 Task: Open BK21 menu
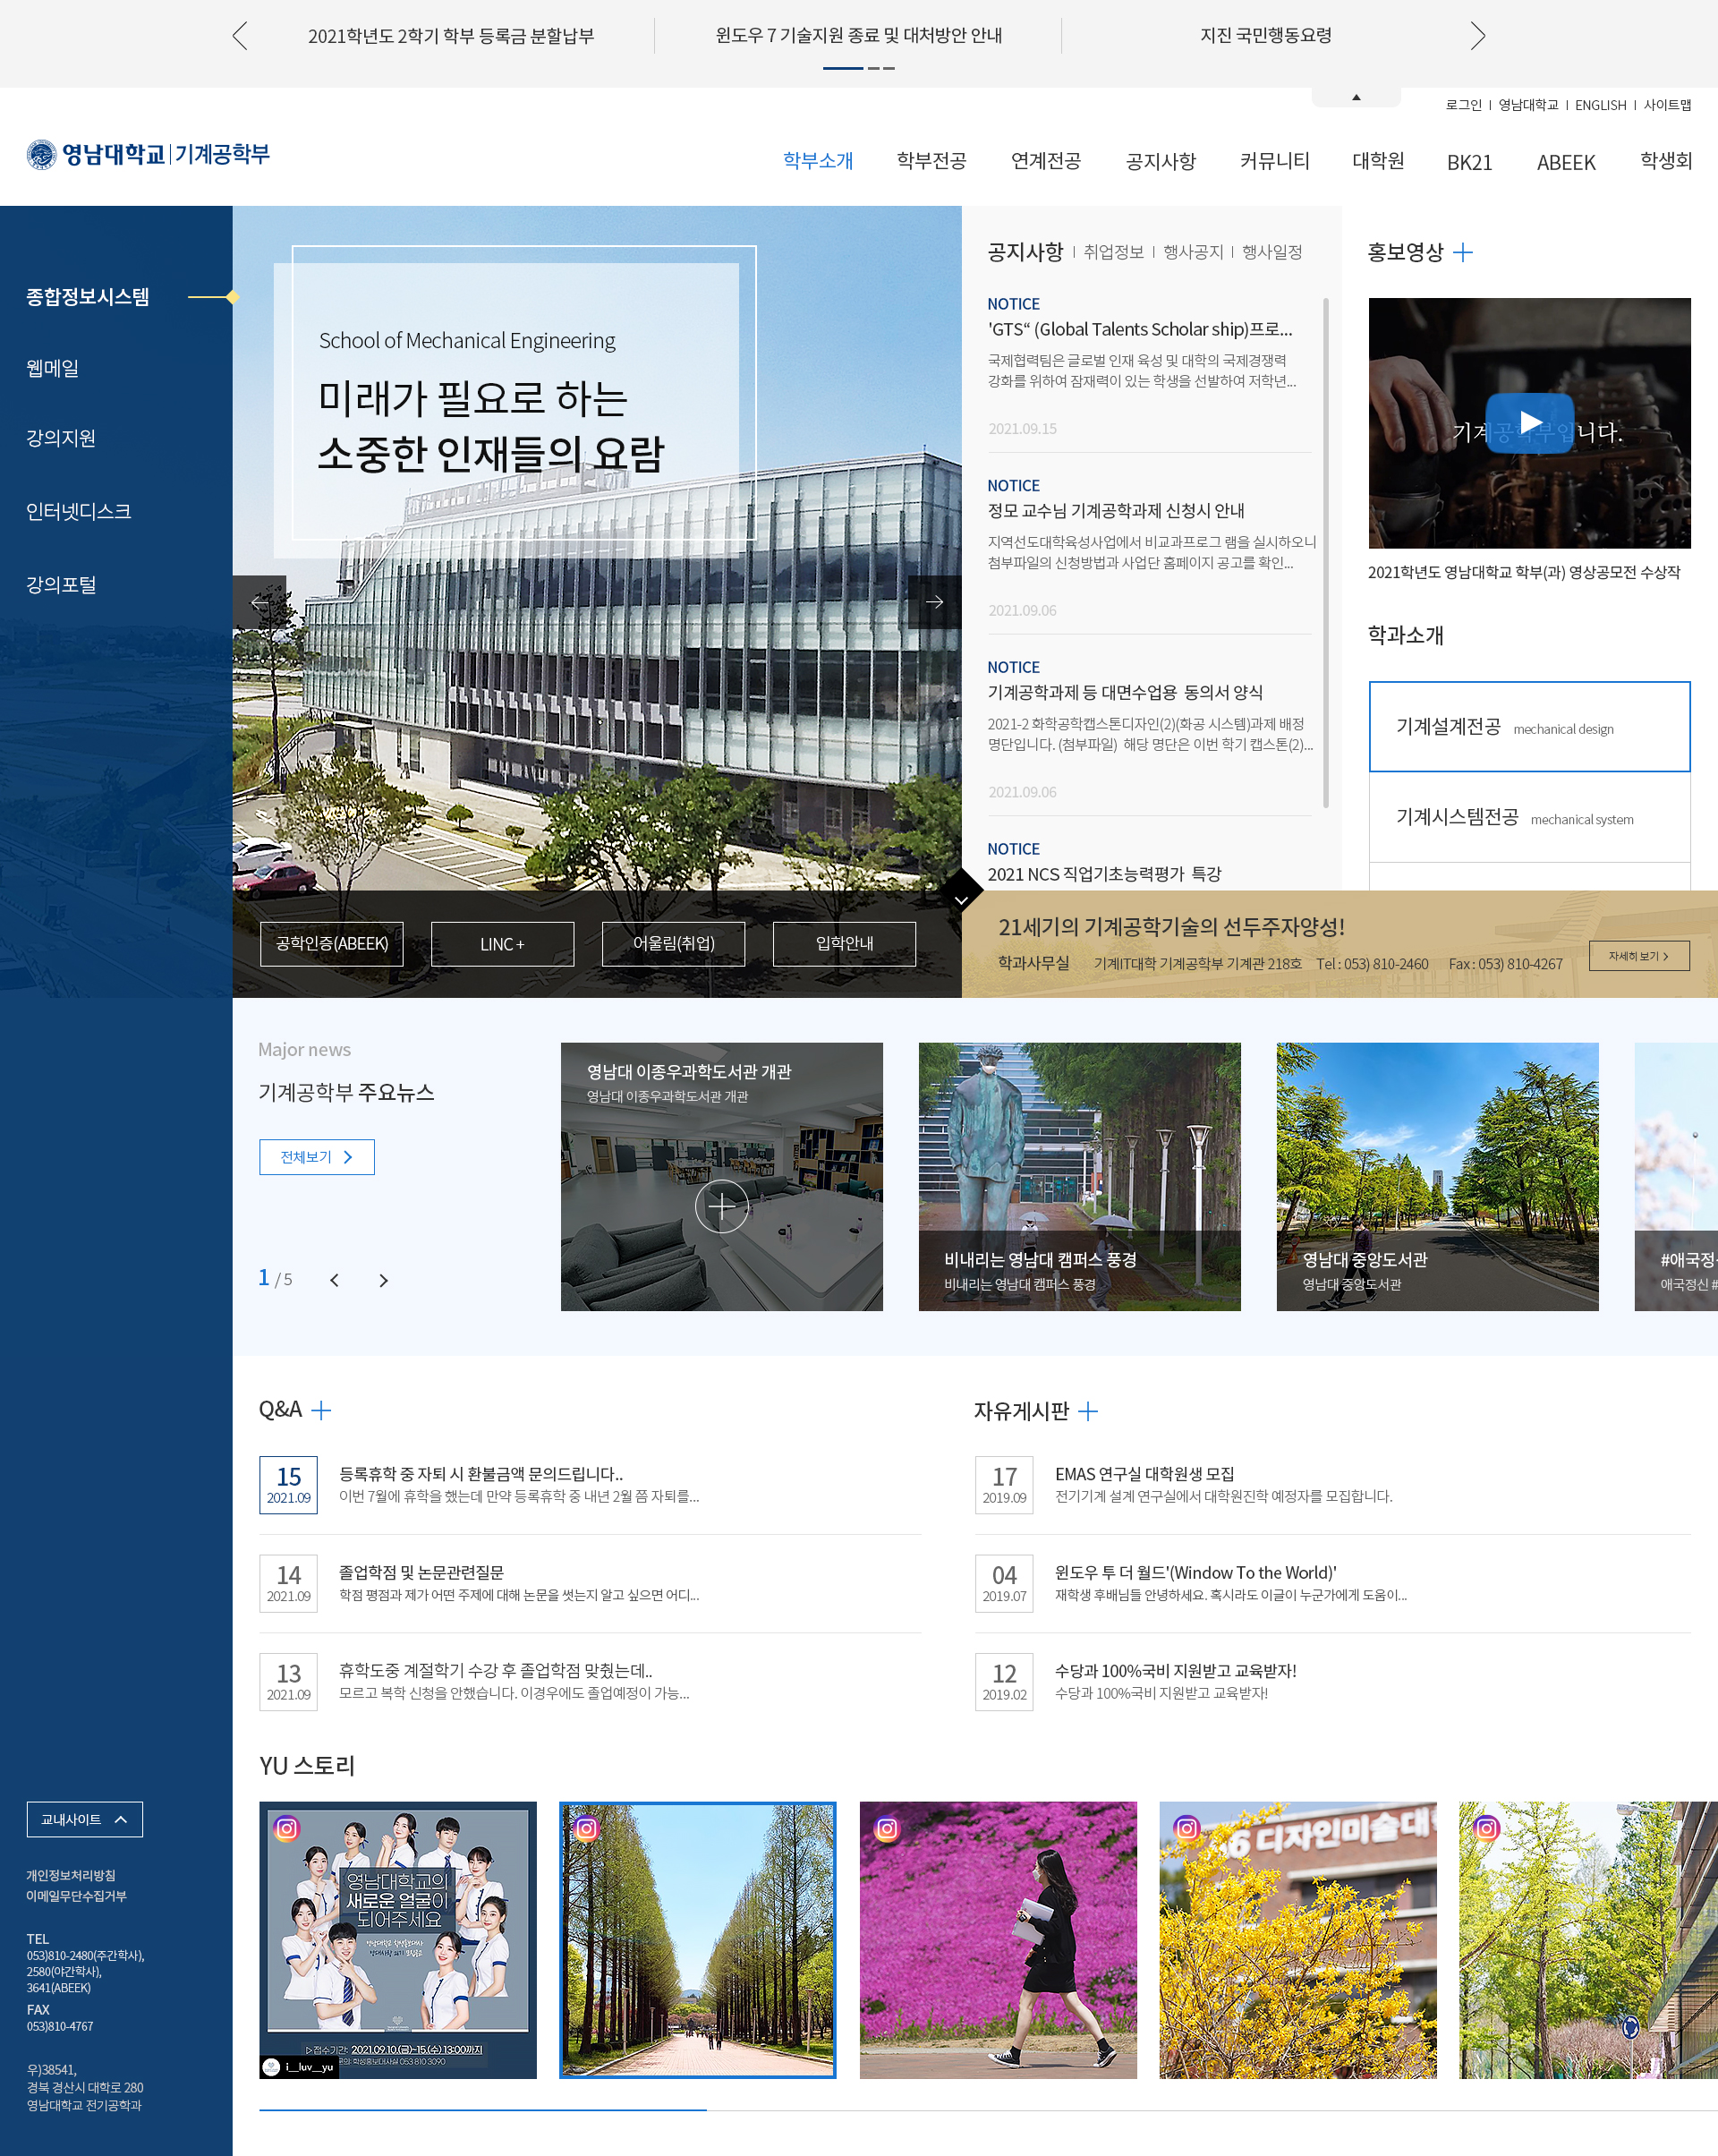(1469, 162)
